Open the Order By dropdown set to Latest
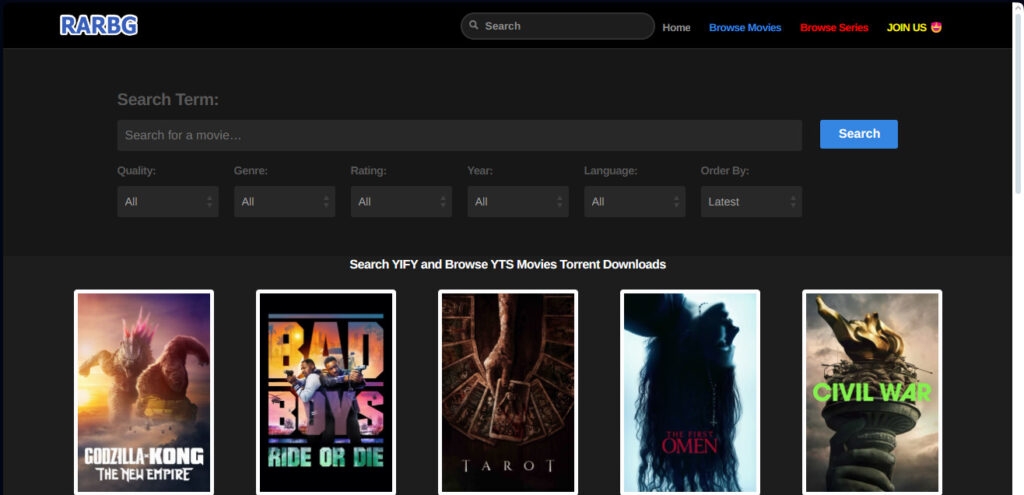The image size is (1024, 495). [751, 202]
